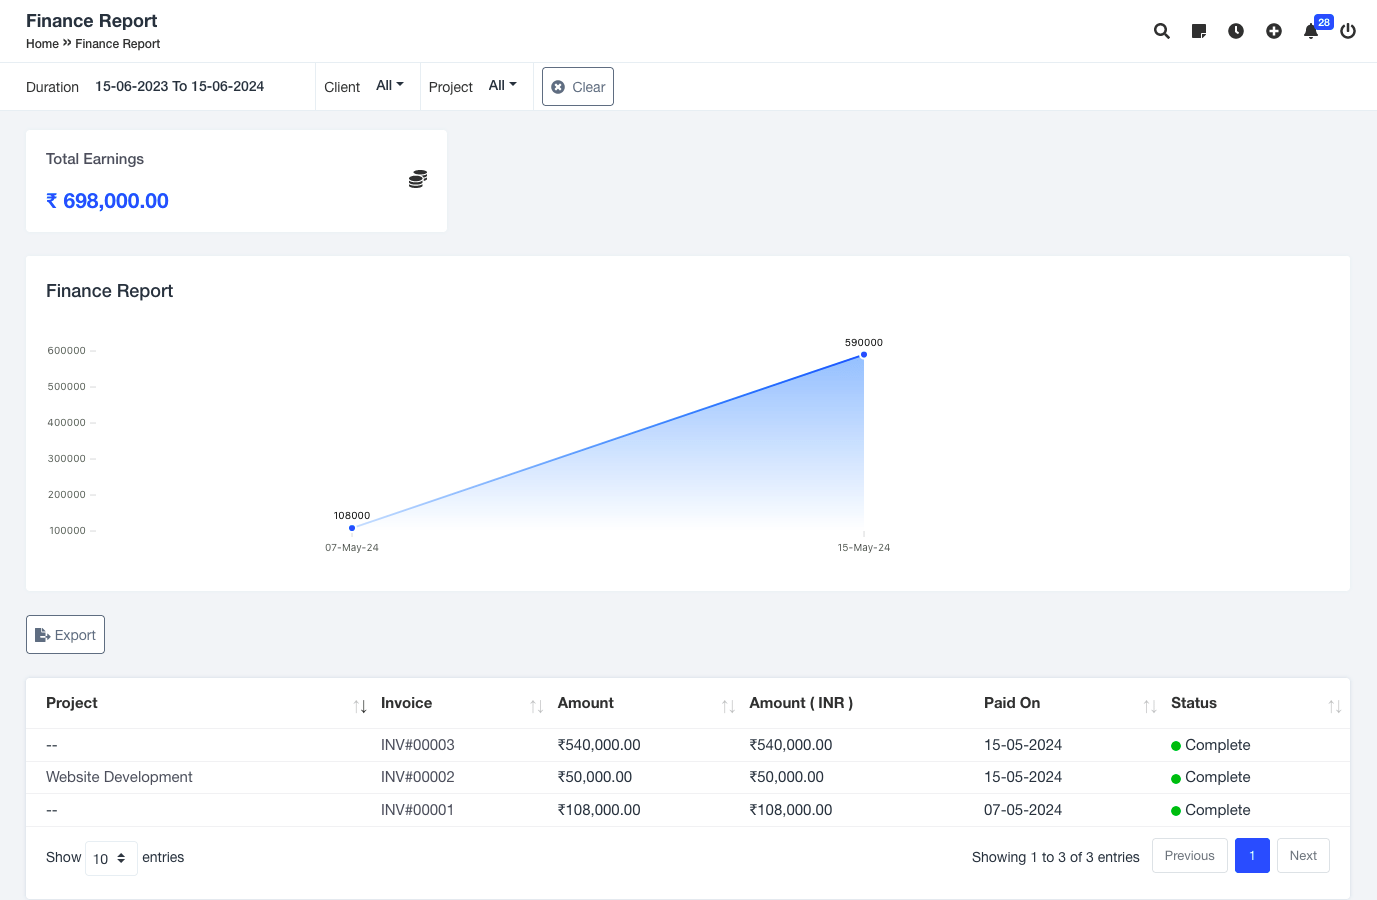The width and height of the screenshot is (1377, 900).
Task: Click the Next pagination button
Action: (1303, 856)
